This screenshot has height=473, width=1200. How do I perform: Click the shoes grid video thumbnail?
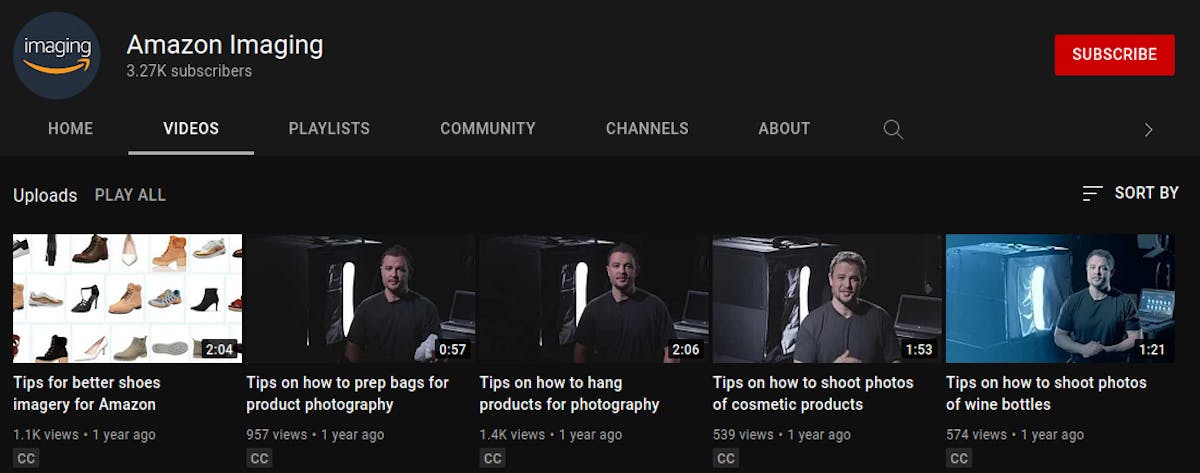(127, 298)
